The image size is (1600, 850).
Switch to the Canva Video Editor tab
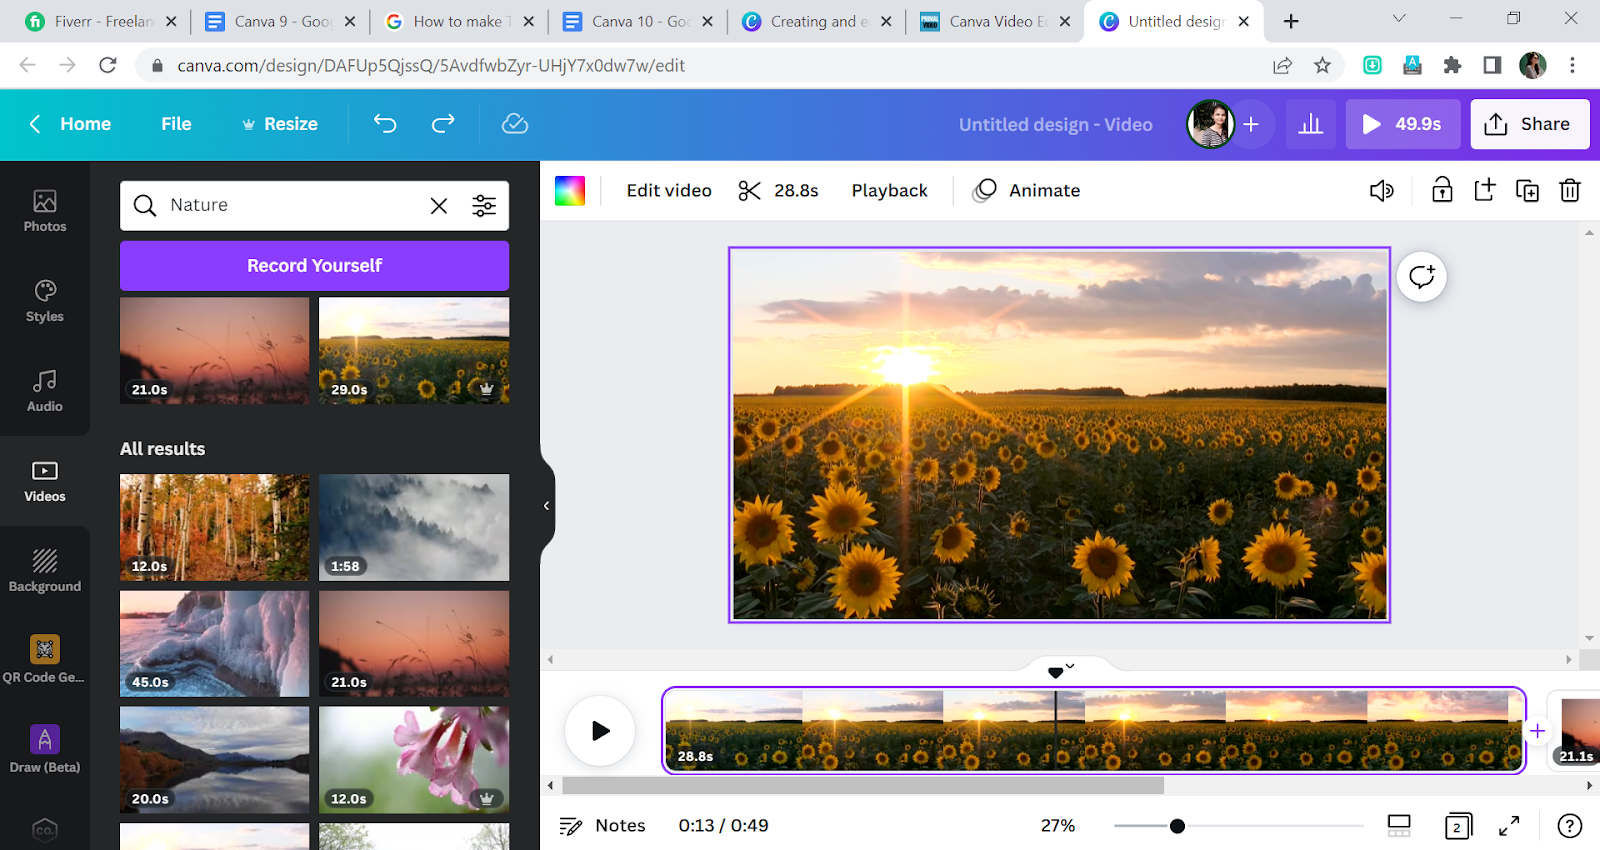click(x=994, y=21)
